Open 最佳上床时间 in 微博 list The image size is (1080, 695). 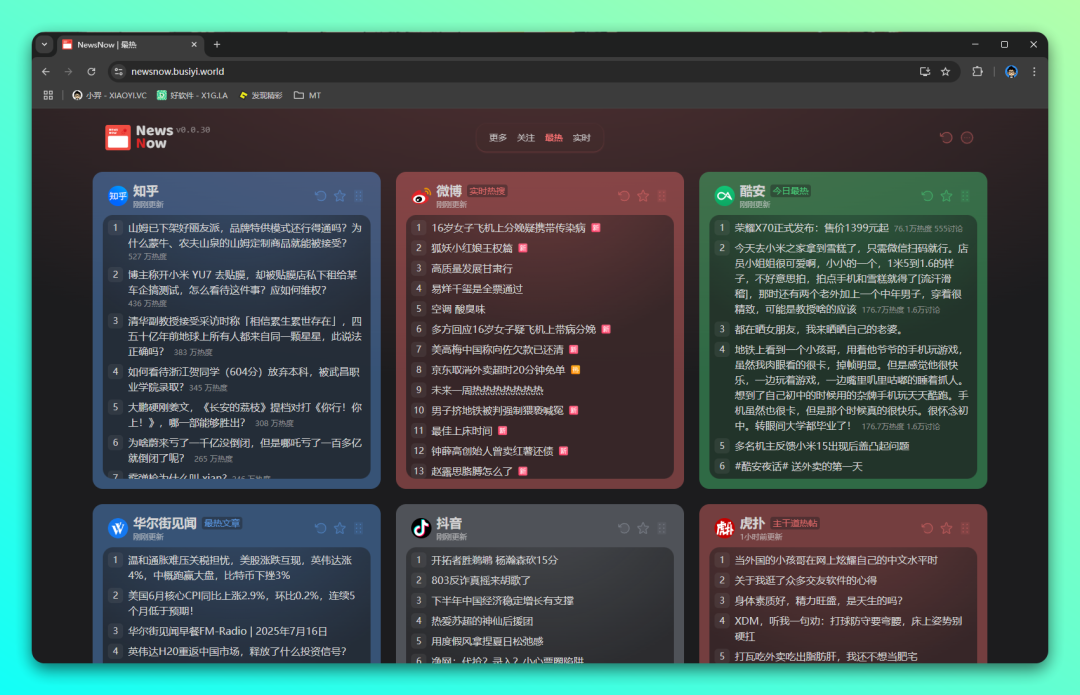461,431
